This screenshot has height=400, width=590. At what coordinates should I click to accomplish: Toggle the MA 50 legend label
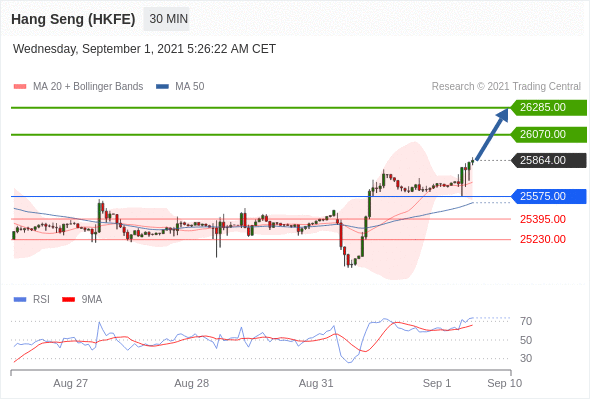coord(190,87)
